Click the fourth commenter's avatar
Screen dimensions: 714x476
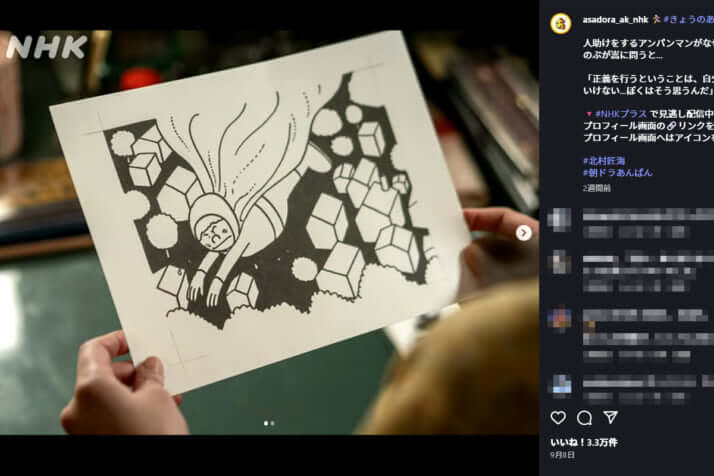click(561, 384)
